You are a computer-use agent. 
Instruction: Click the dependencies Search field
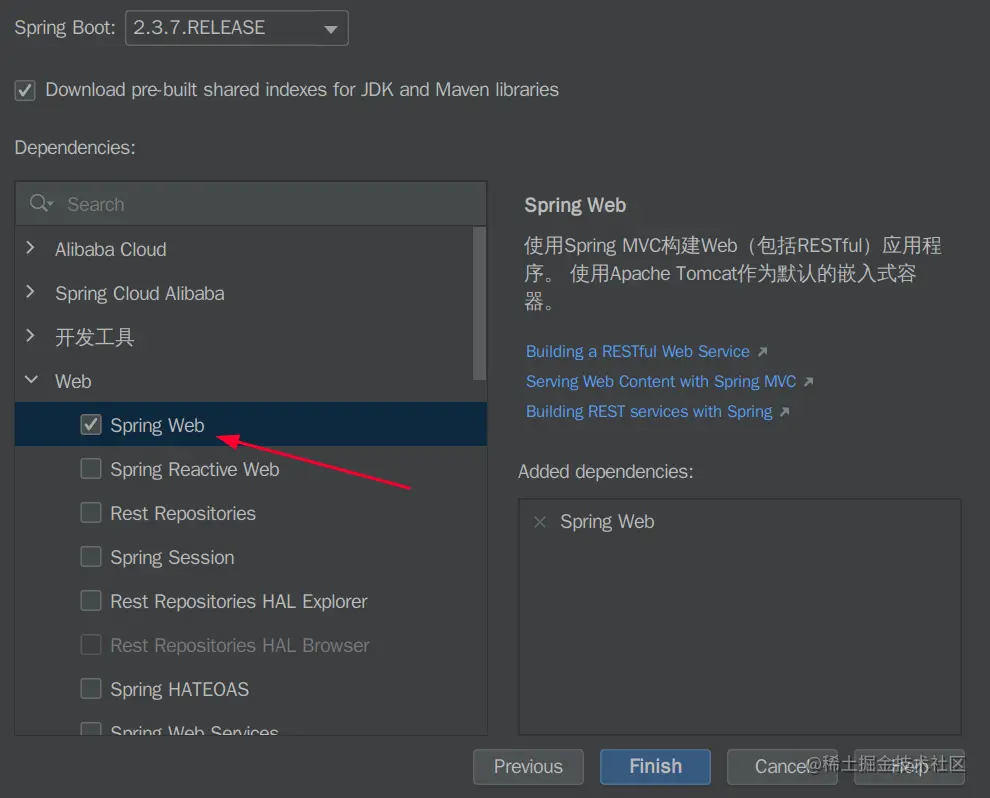point(251,204)
